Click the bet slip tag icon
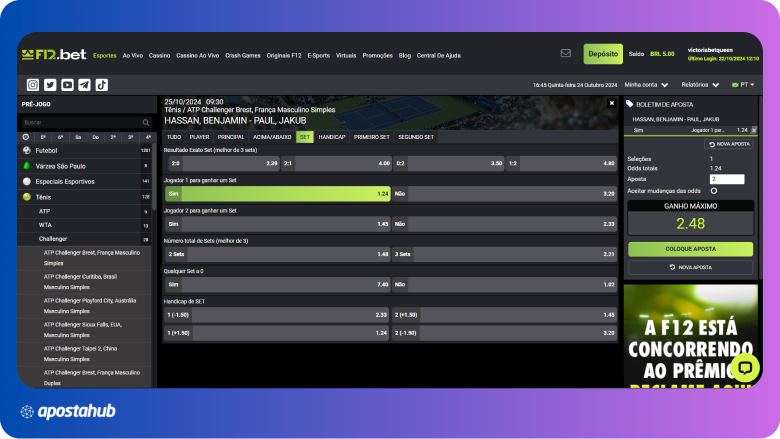The image size is (780, 439). (630, 104)
